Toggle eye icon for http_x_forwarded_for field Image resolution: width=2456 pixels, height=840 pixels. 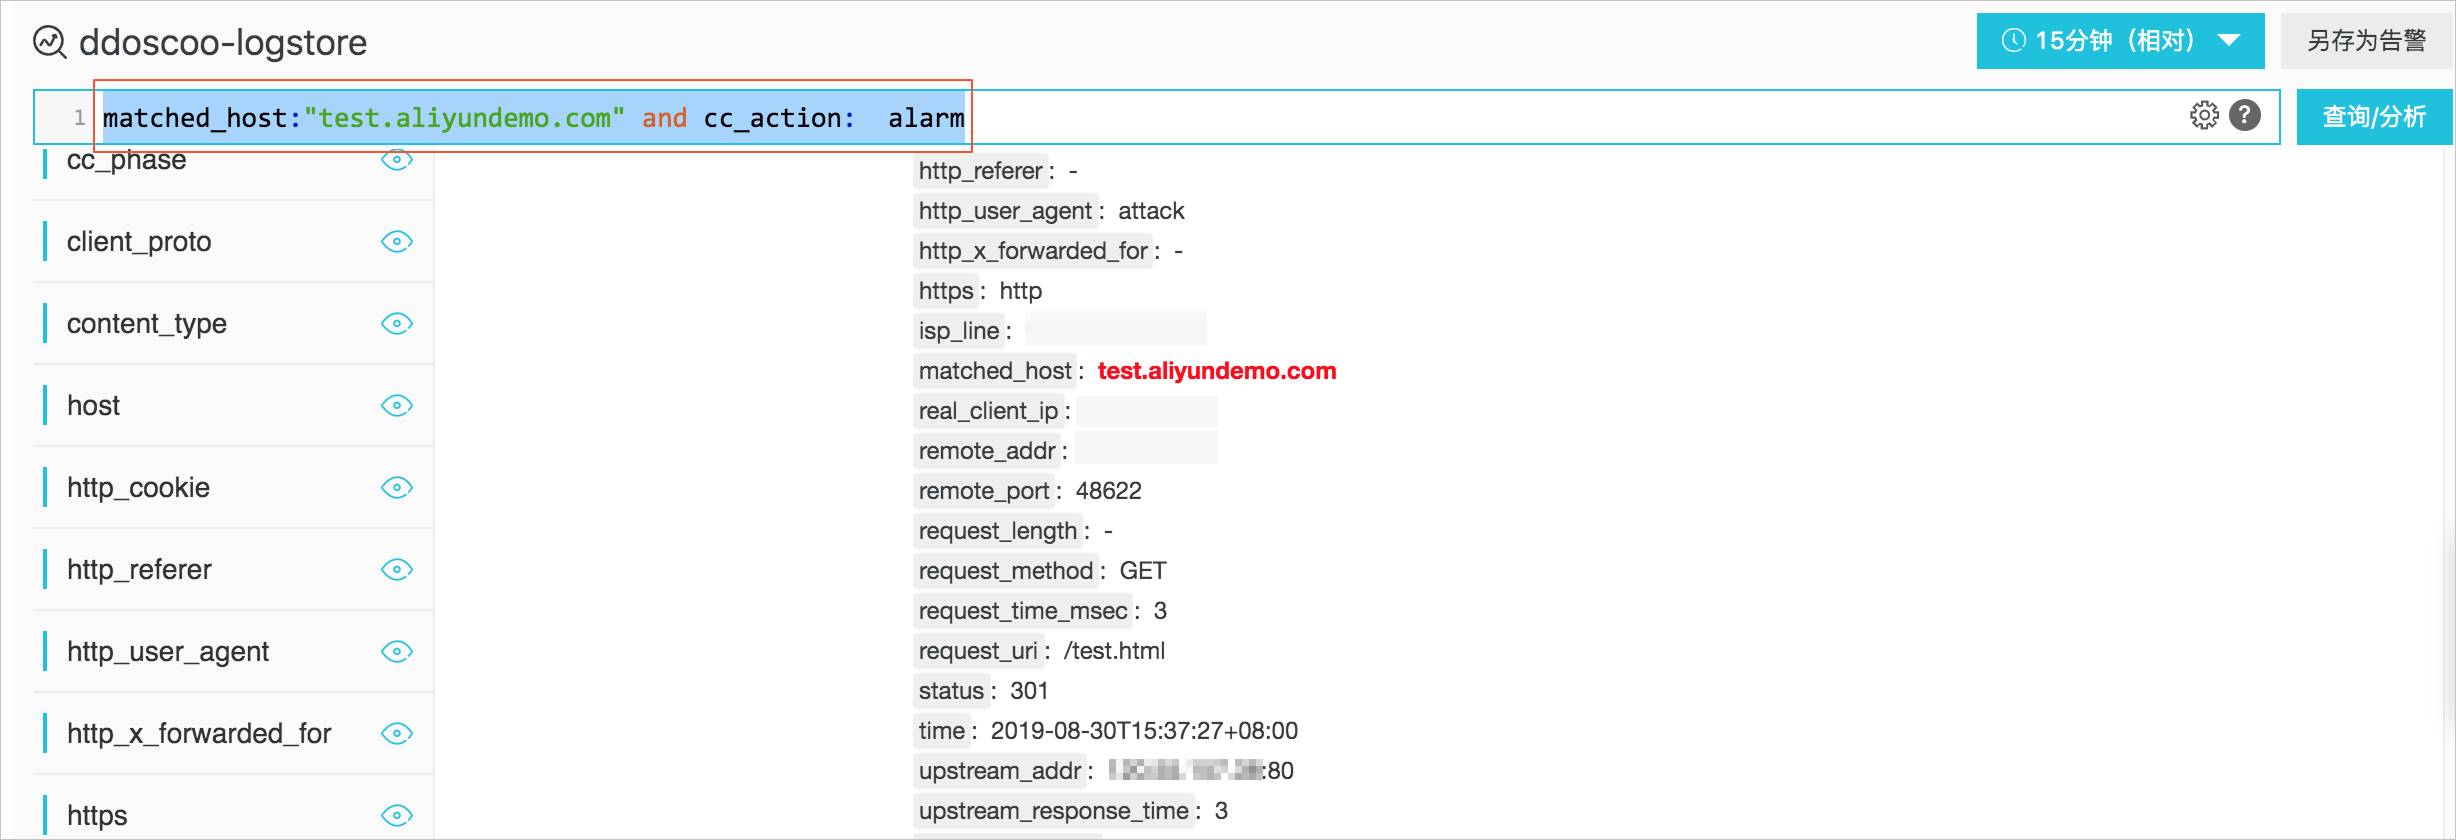[397, 734]
